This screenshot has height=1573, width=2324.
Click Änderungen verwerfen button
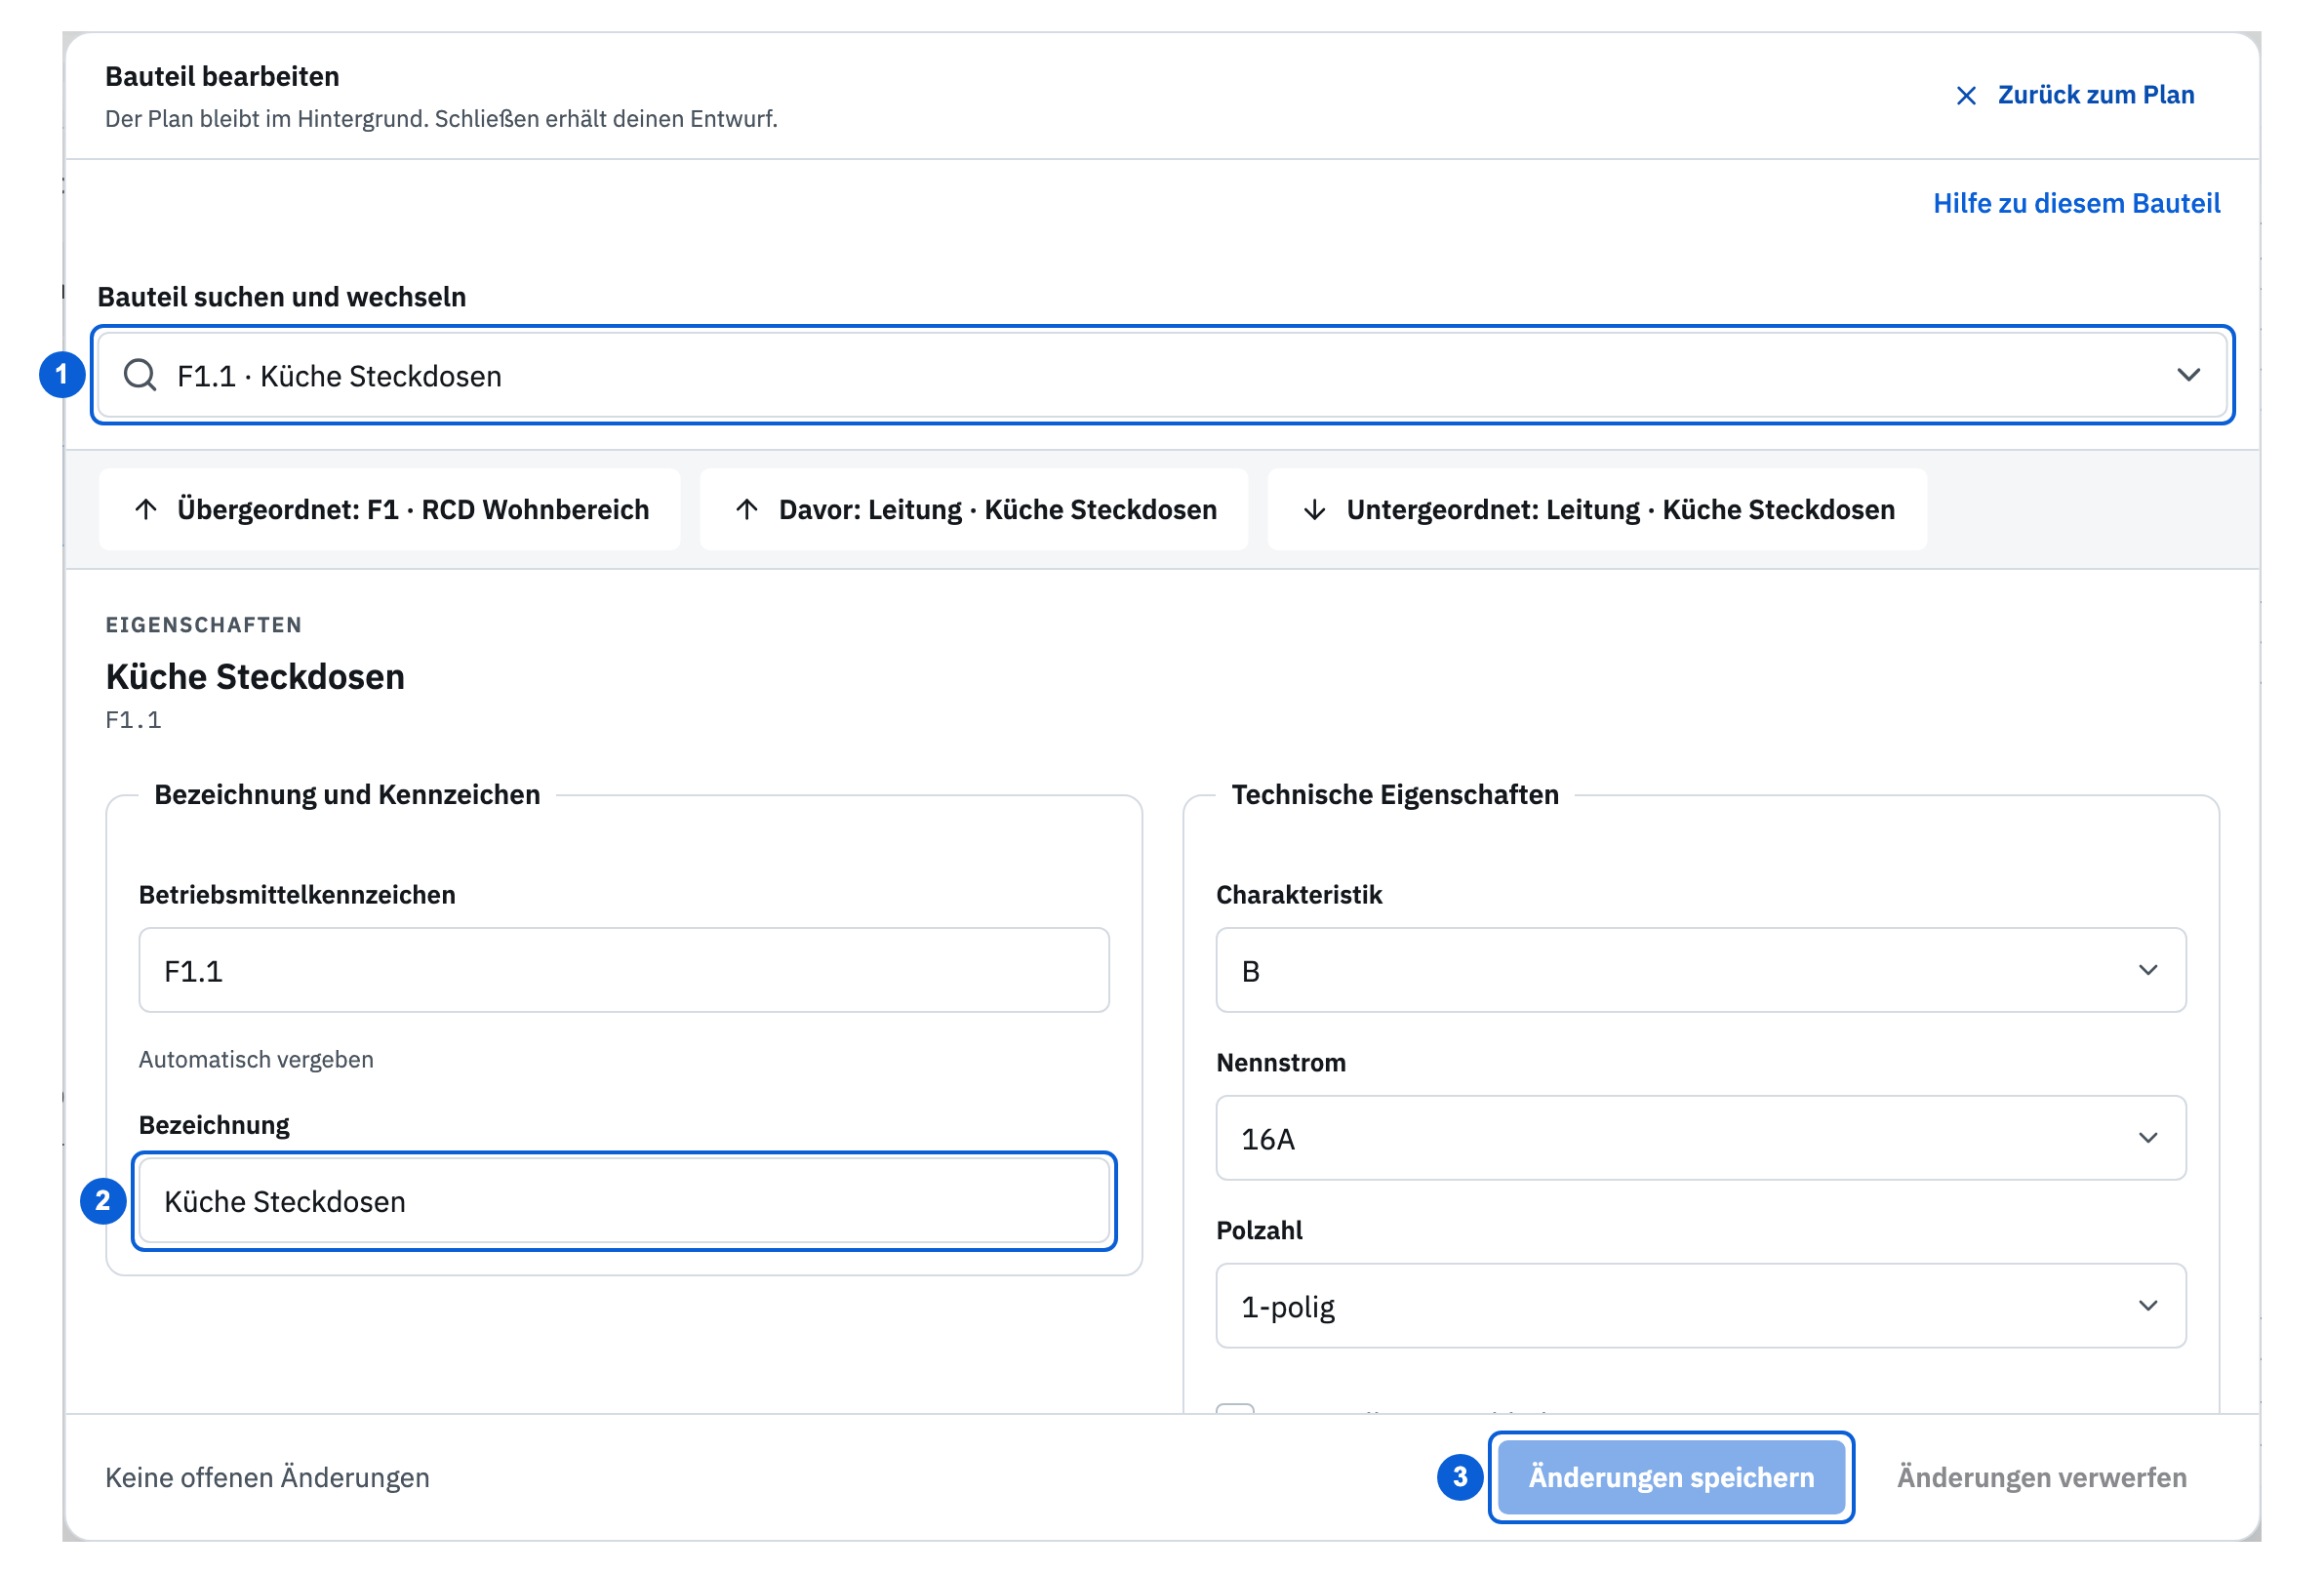tap(2041, 1477)
